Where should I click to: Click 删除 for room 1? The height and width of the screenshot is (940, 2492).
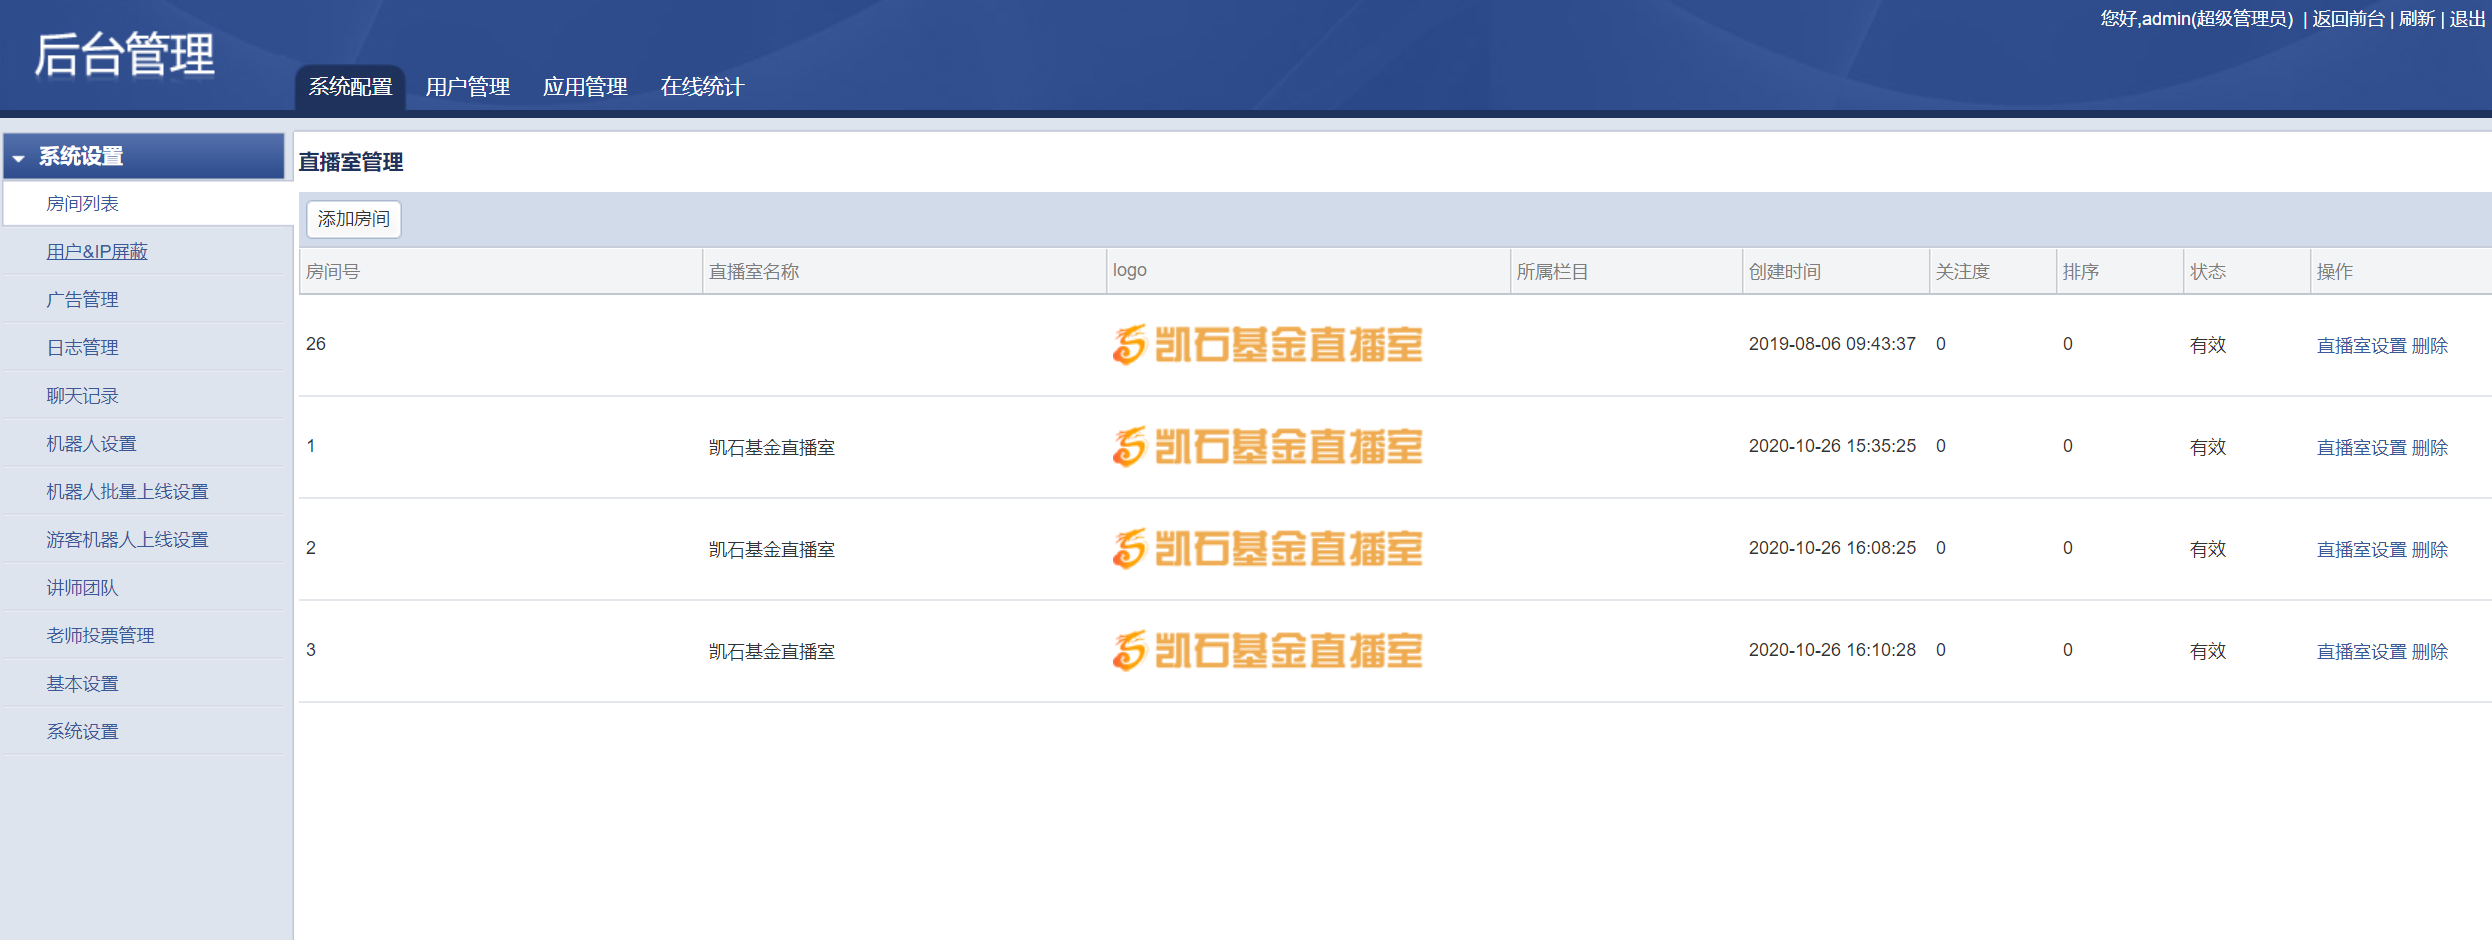pos(2430,447)
